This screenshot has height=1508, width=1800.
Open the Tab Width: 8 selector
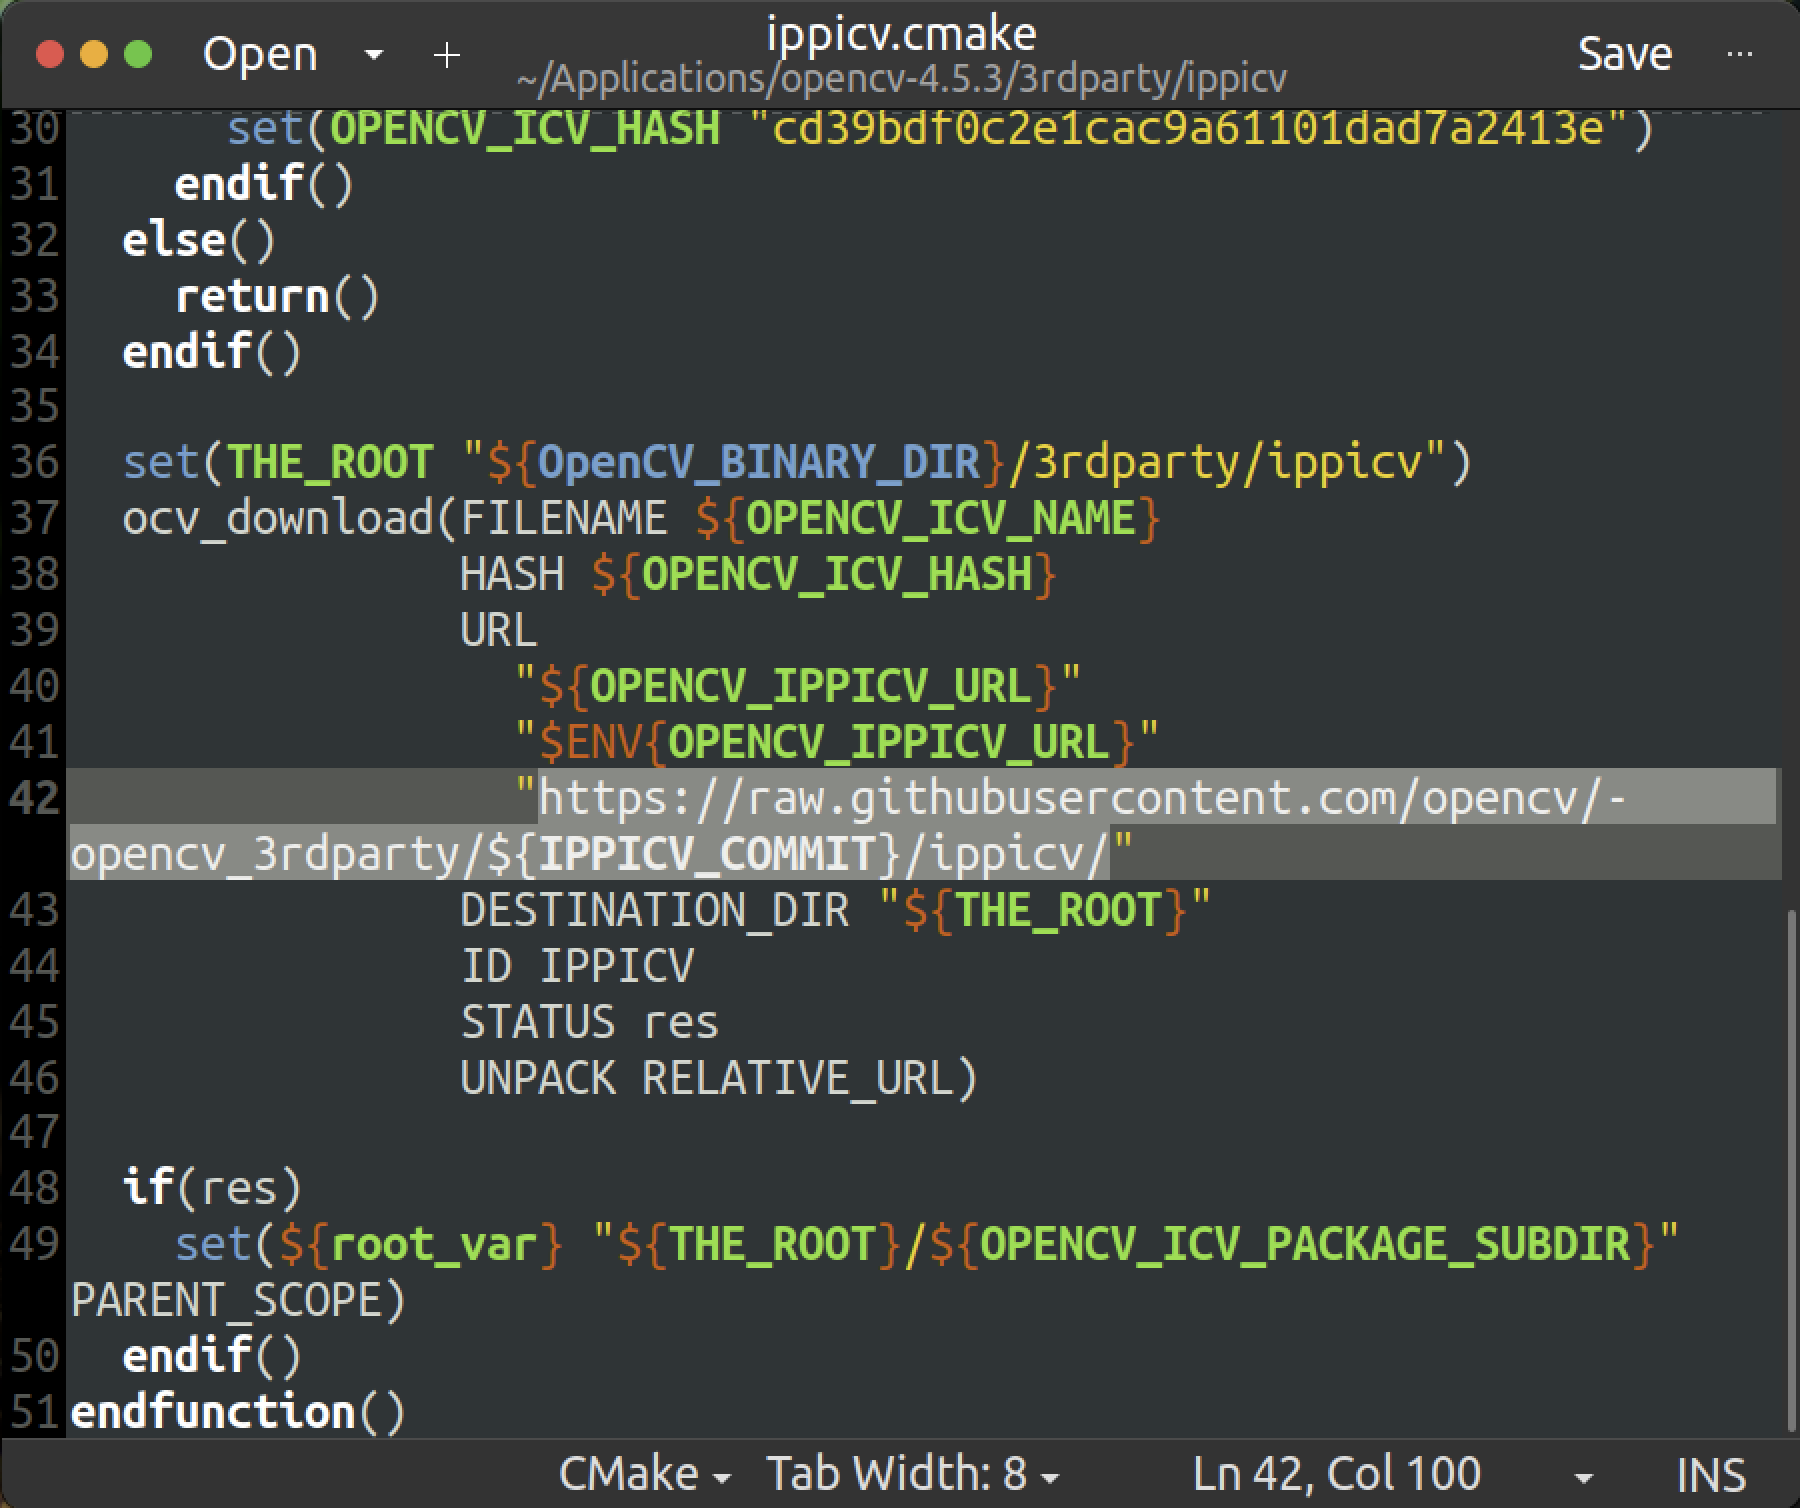tap(913, 1473)
